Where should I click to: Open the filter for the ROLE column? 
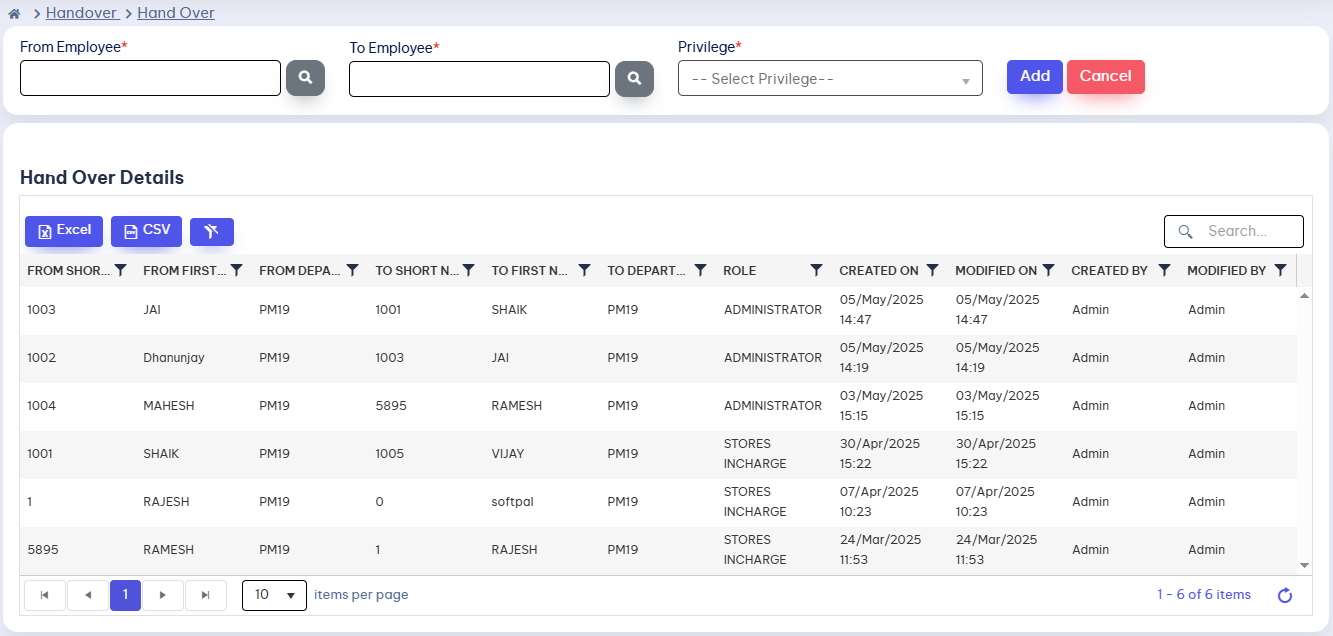[x=816, y=270]
